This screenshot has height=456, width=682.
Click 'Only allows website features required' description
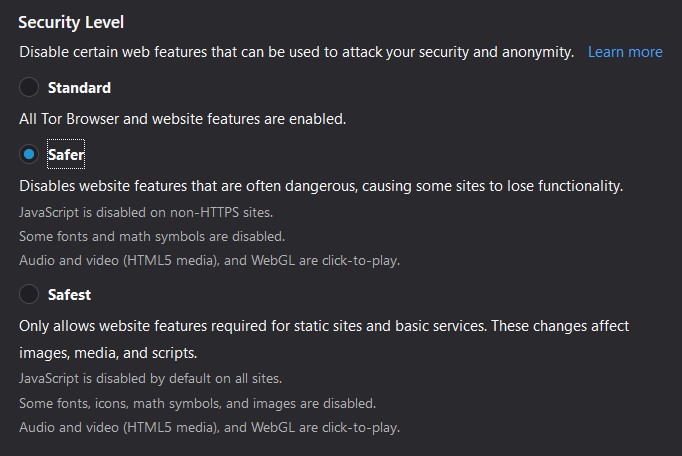323,326
